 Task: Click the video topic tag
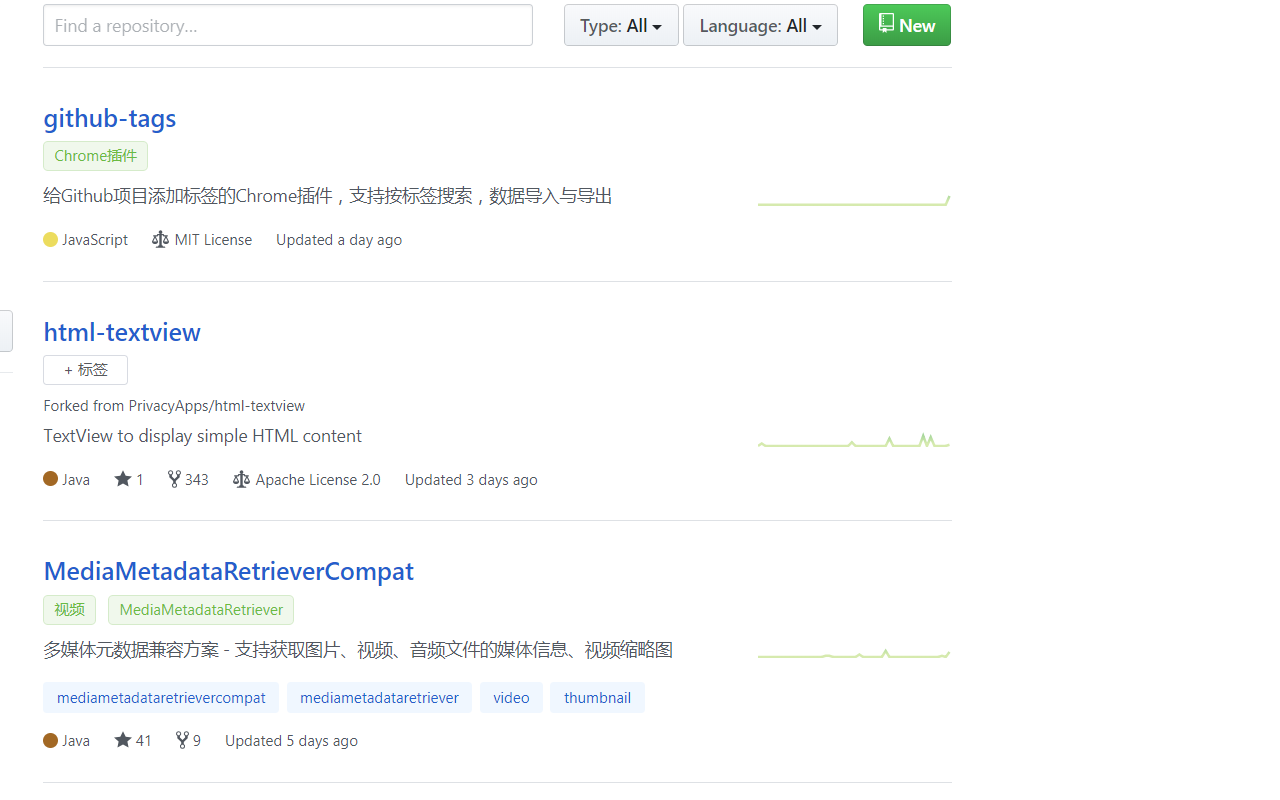[511, 697]
